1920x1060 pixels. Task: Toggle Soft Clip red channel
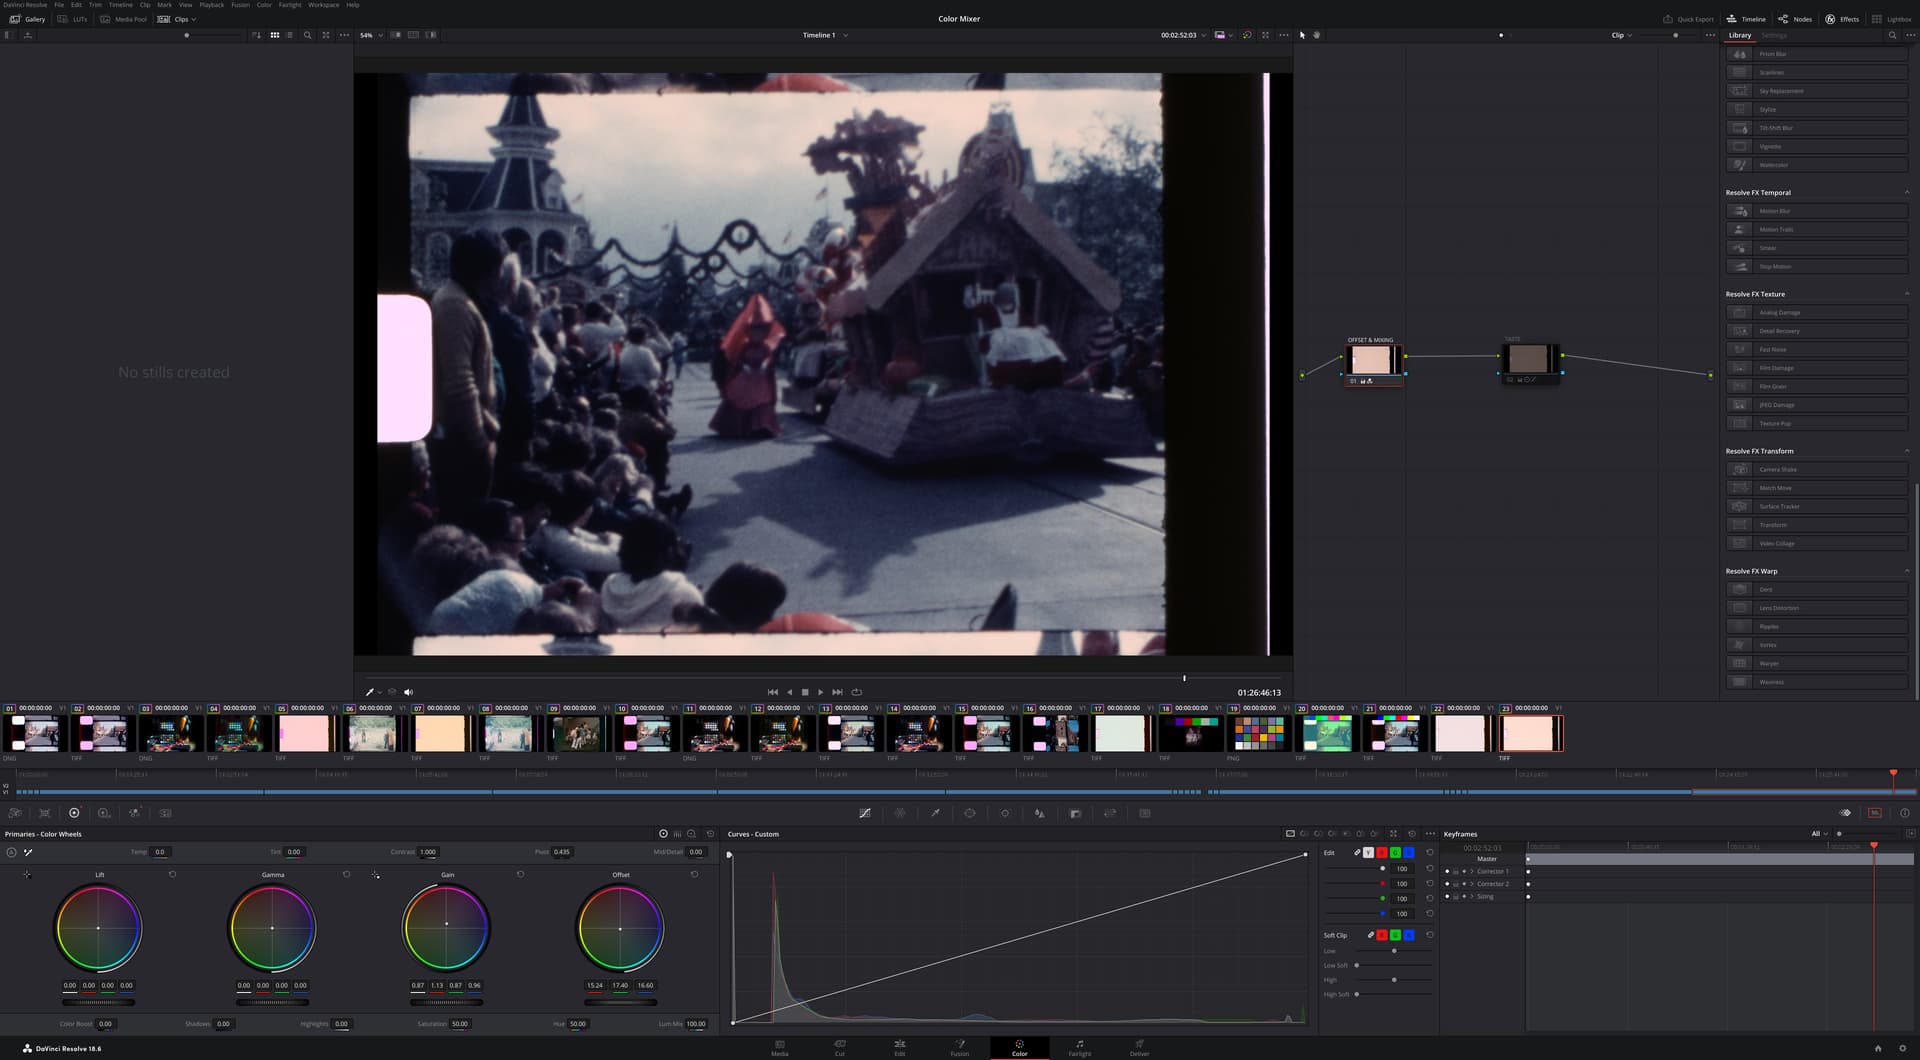coord(1381,935)
